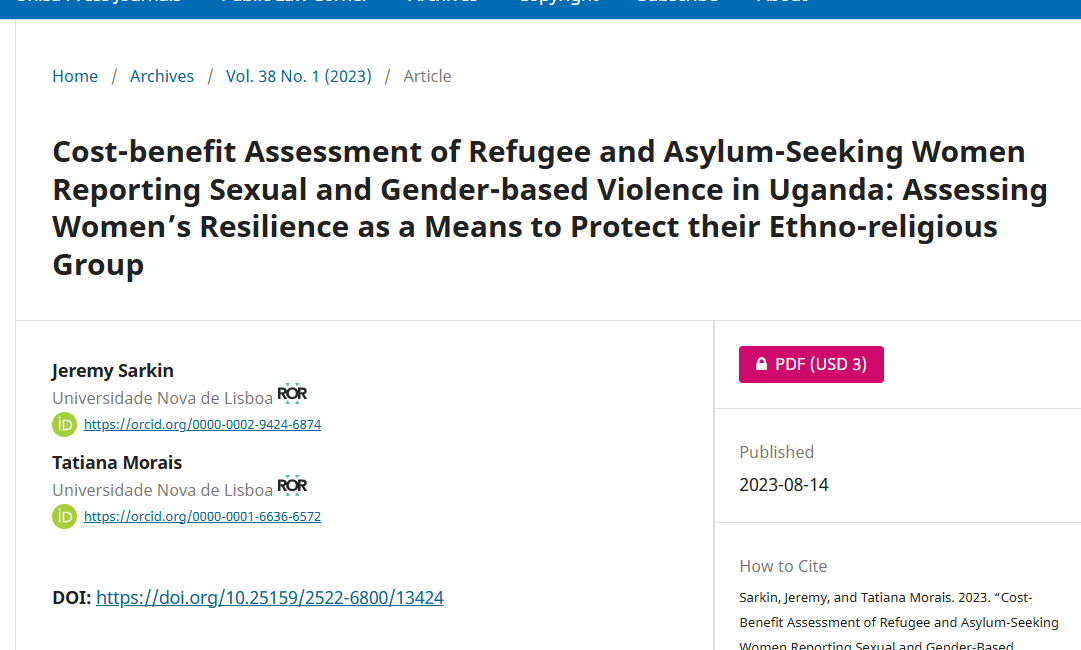
Task: Open Jeremy Sarkin's ROR affiliation icon
Action: [292, 393]
